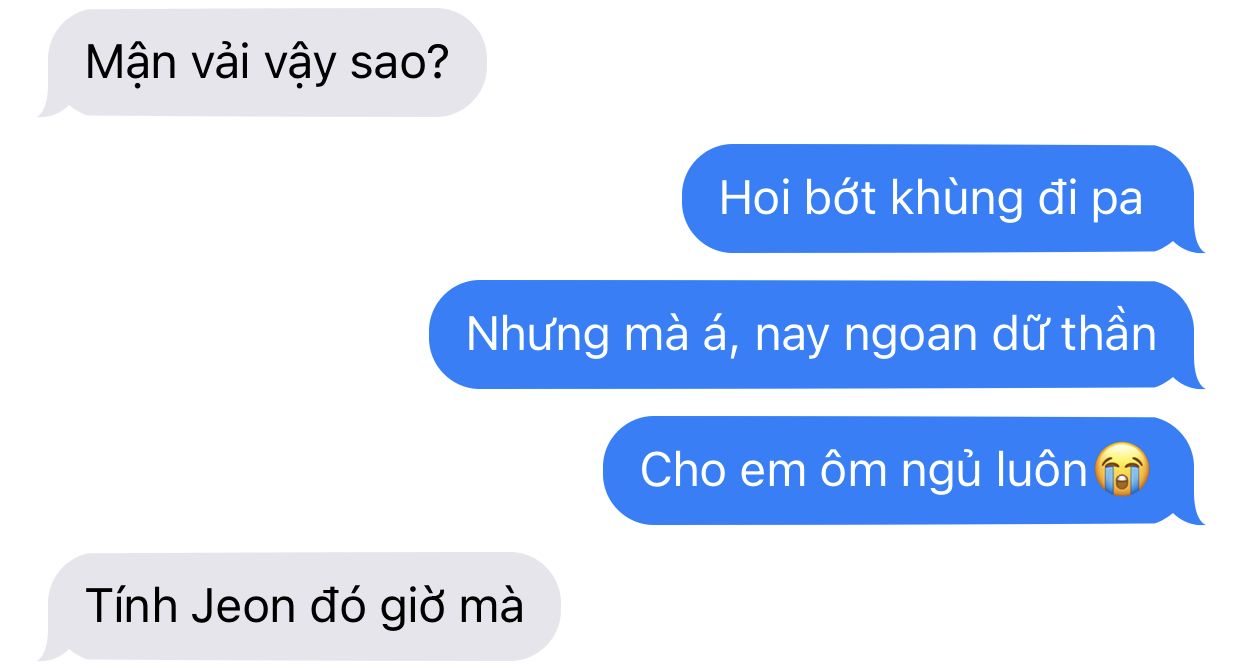1242x667 pixels.
Task: Tap the crying face emoji
Action: (x=1122, y=471)
